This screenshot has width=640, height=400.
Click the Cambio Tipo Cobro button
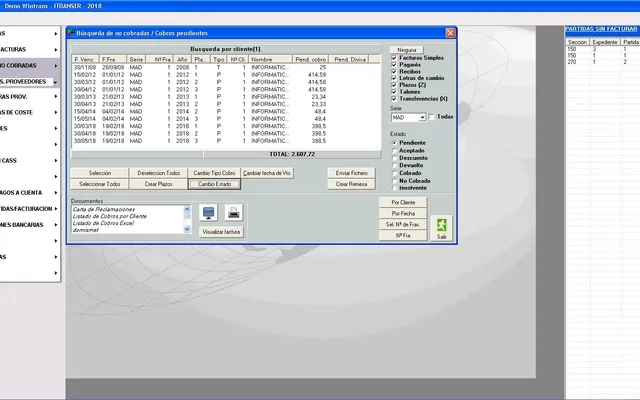click(214, 173)
